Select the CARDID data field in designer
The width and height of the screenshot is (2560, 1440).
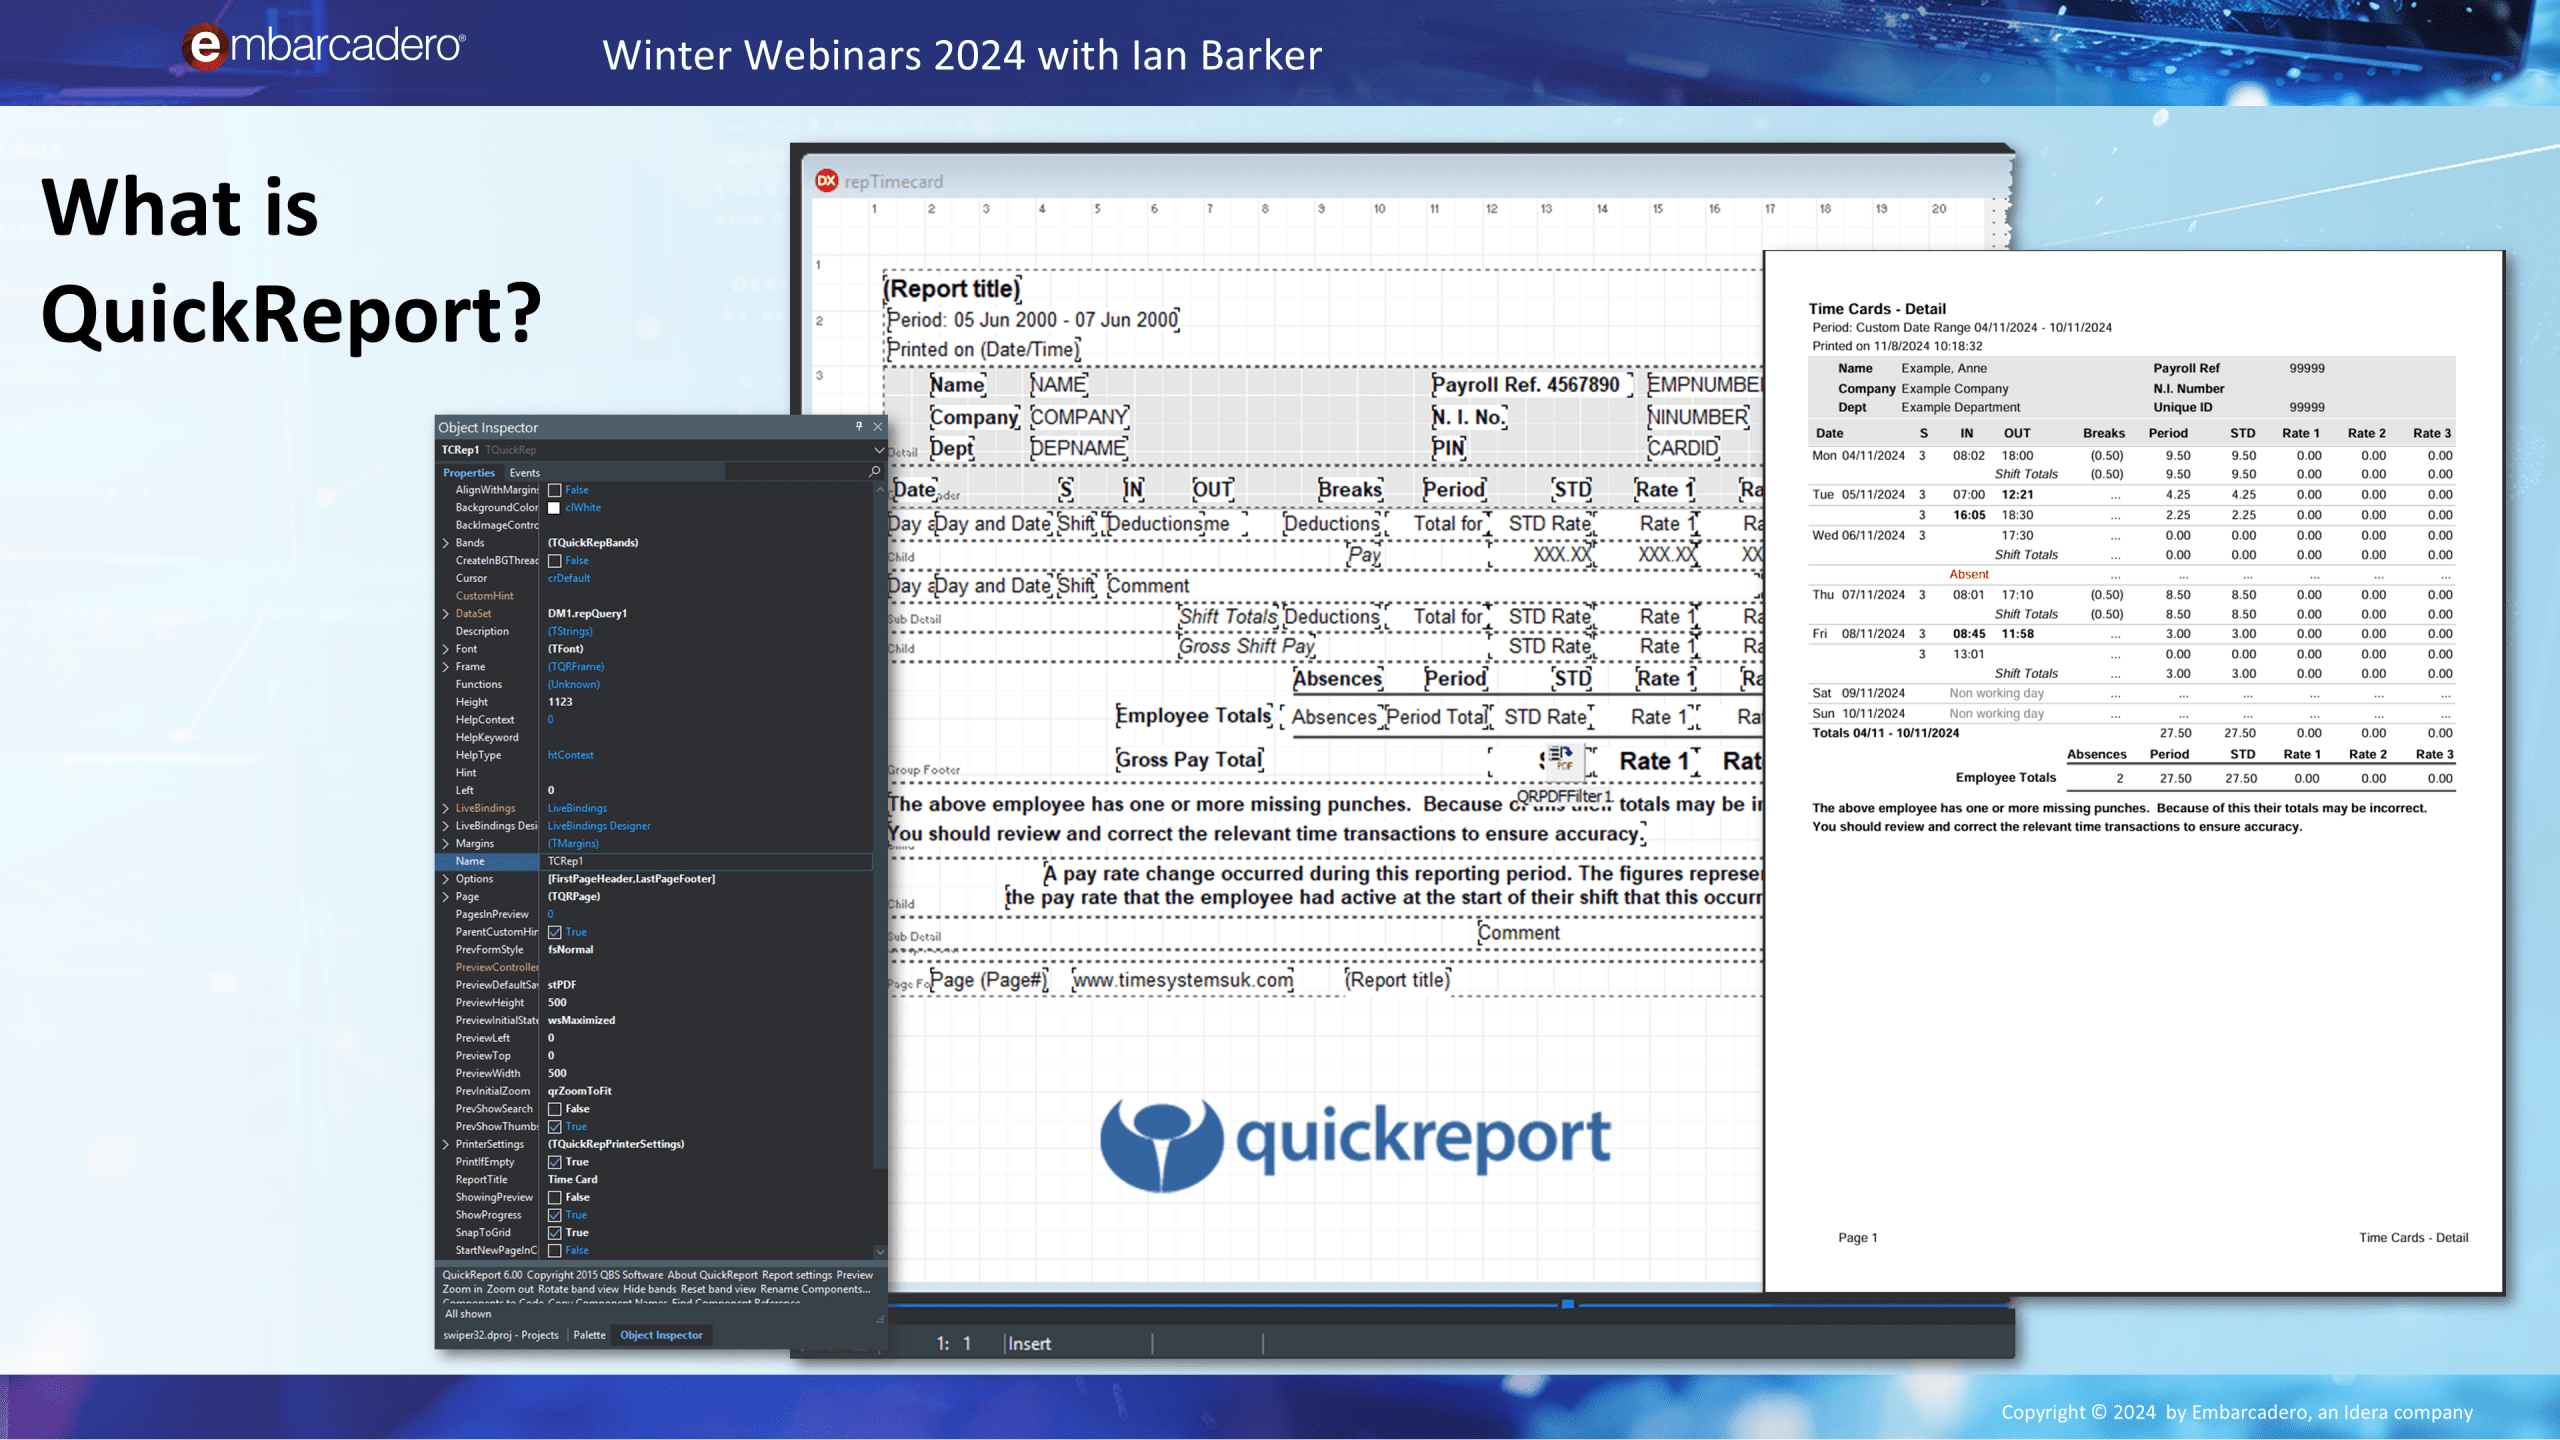pos(1683,448)
